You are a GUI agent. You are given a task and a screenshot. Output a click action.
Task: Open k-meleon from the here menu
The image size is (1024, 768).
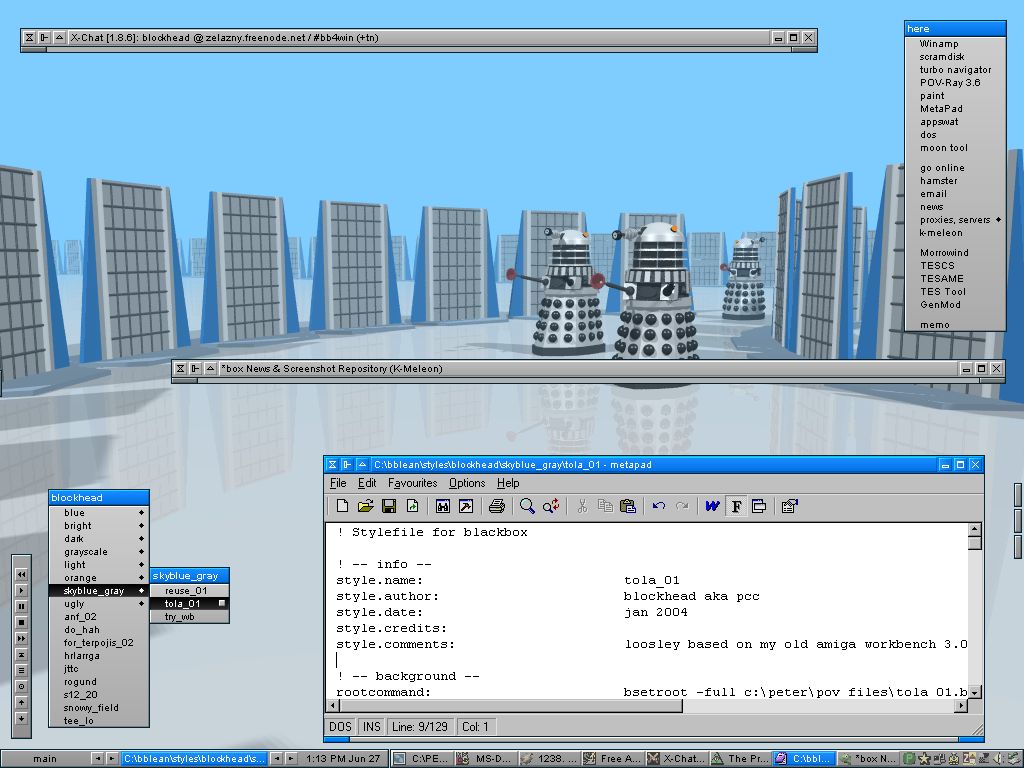point(955,233)
